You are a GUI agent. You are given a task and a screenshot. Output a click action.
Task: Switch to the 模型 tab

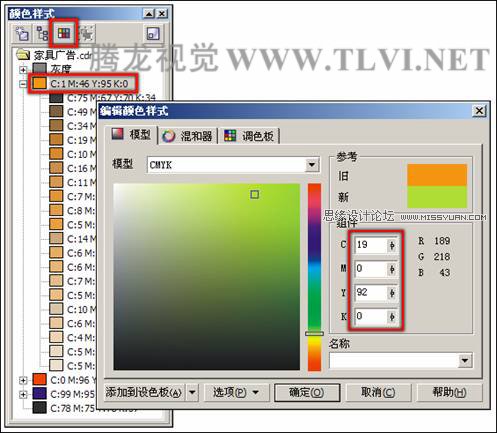coord(131,134)
